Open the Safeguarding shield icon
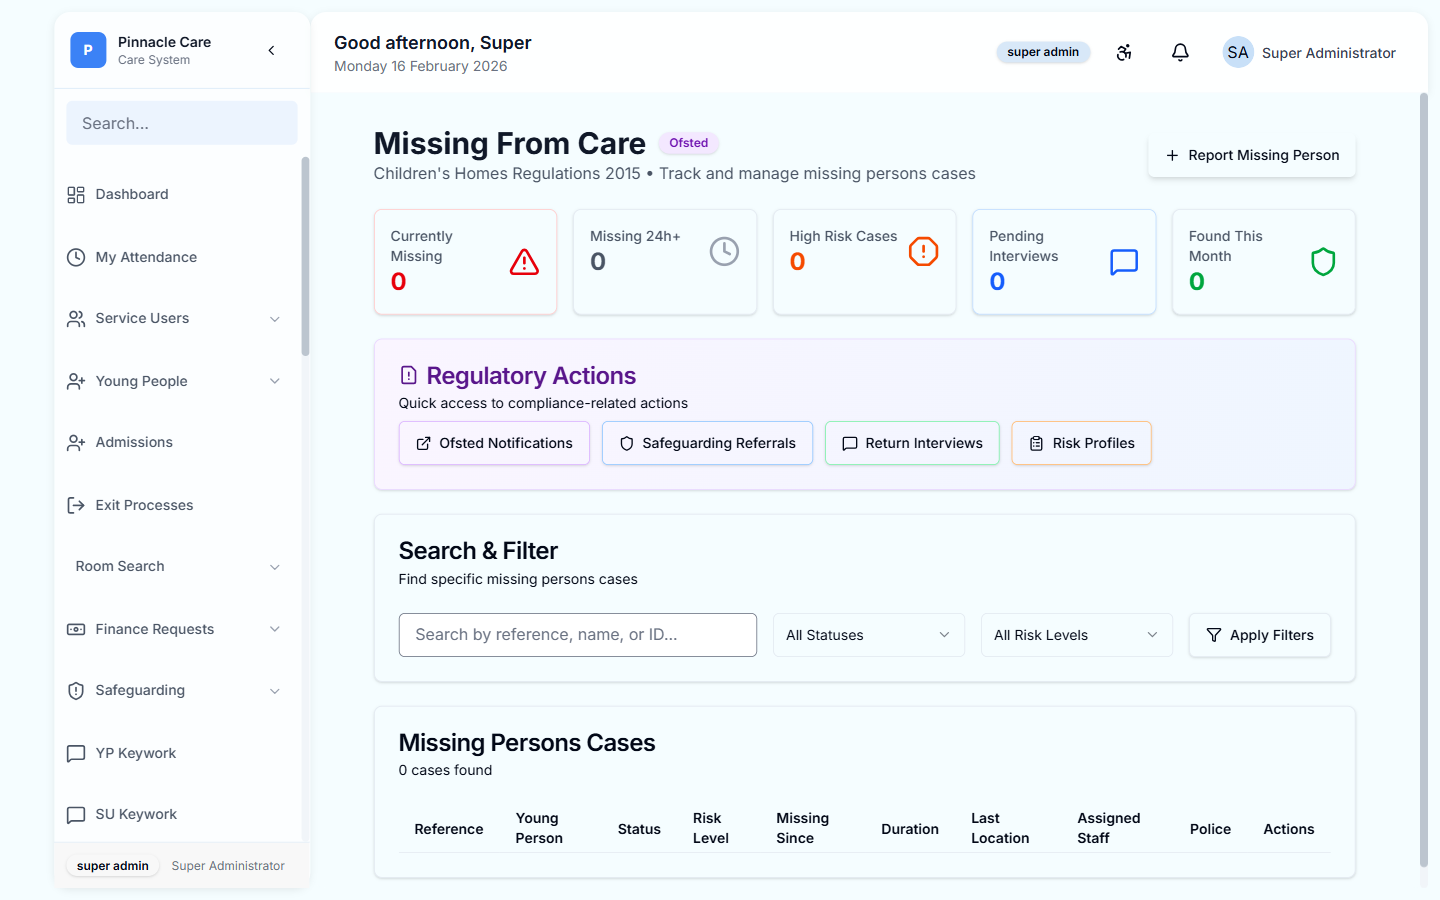Screen dimensions: 1440x900 (75, 690)
